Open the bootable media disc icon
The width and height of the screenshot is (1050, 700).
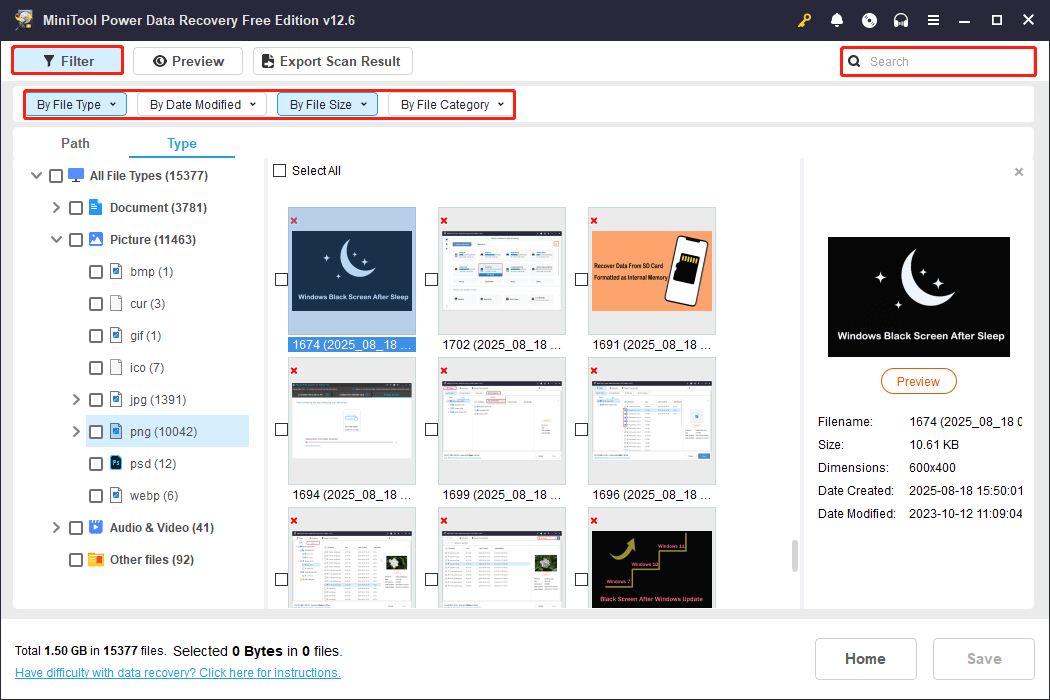869,20
